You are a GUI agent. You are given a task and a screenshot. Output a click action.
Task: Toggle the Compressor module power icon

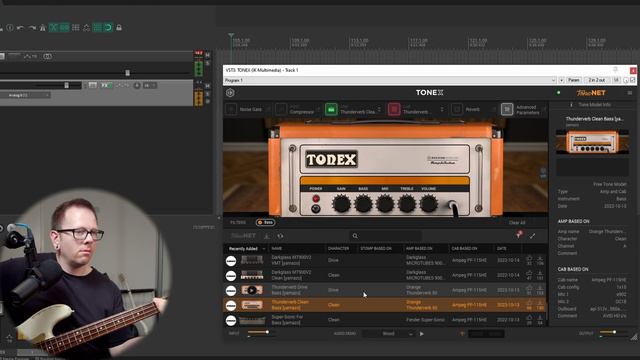[281, 109]
